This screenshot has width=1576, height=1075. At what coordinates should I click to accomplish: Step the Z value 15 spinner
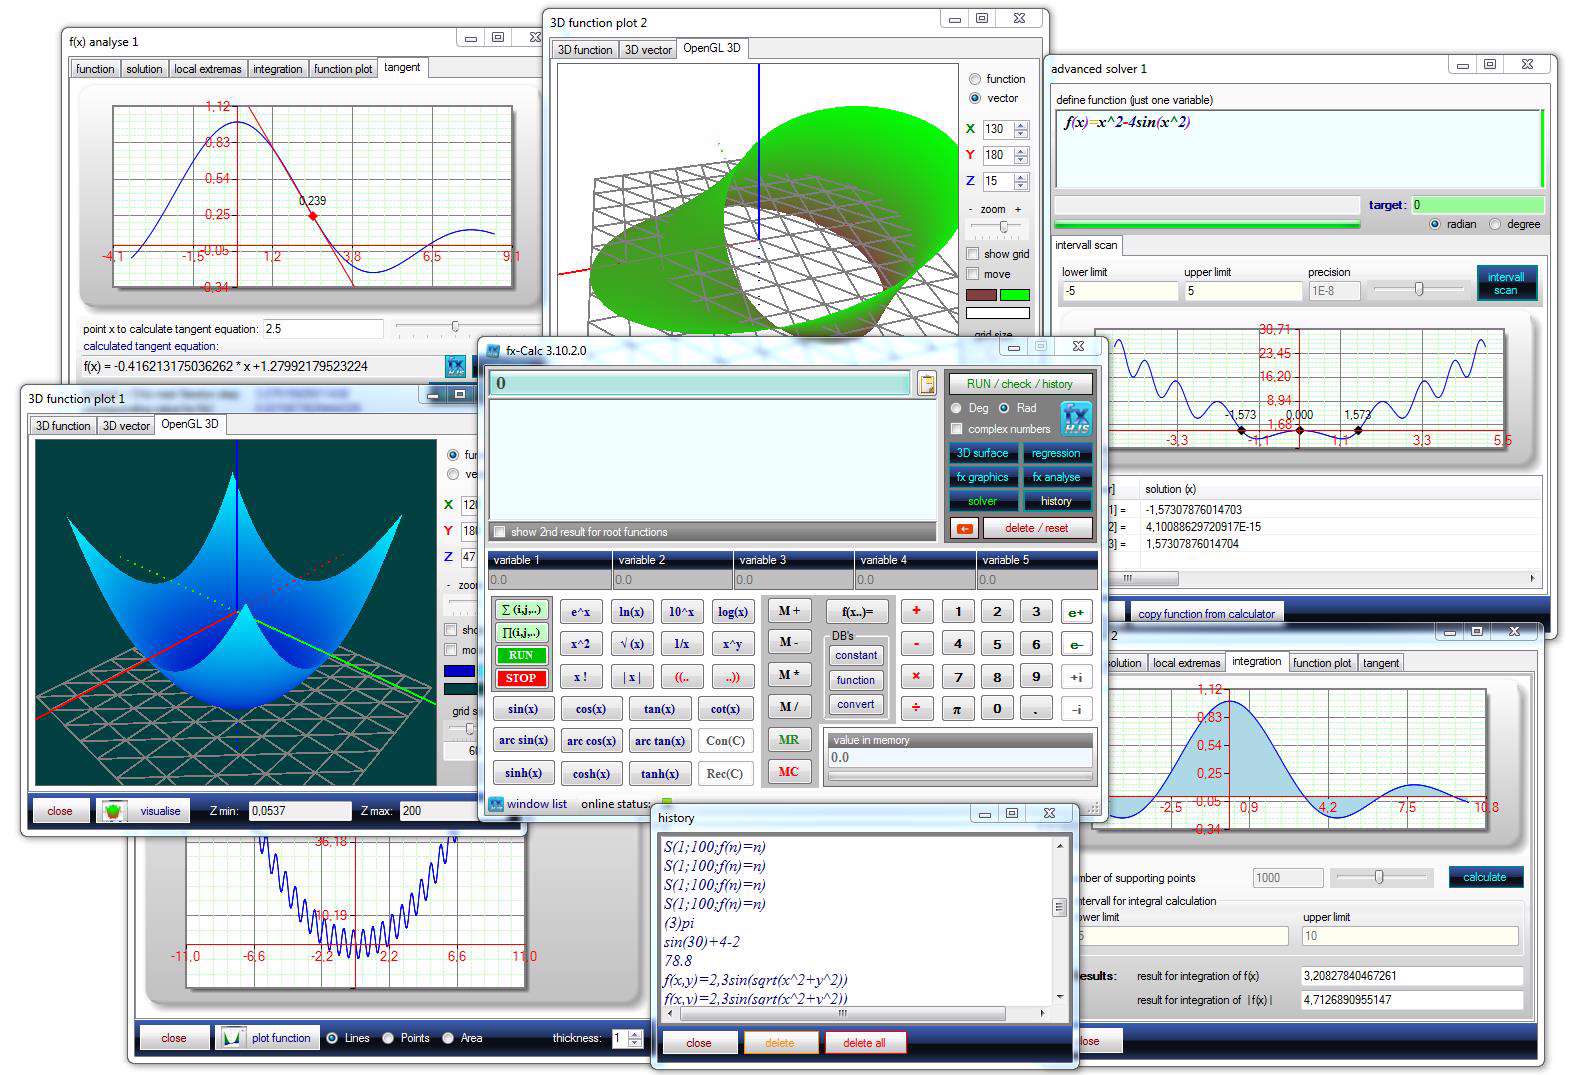pos(1021,181)
